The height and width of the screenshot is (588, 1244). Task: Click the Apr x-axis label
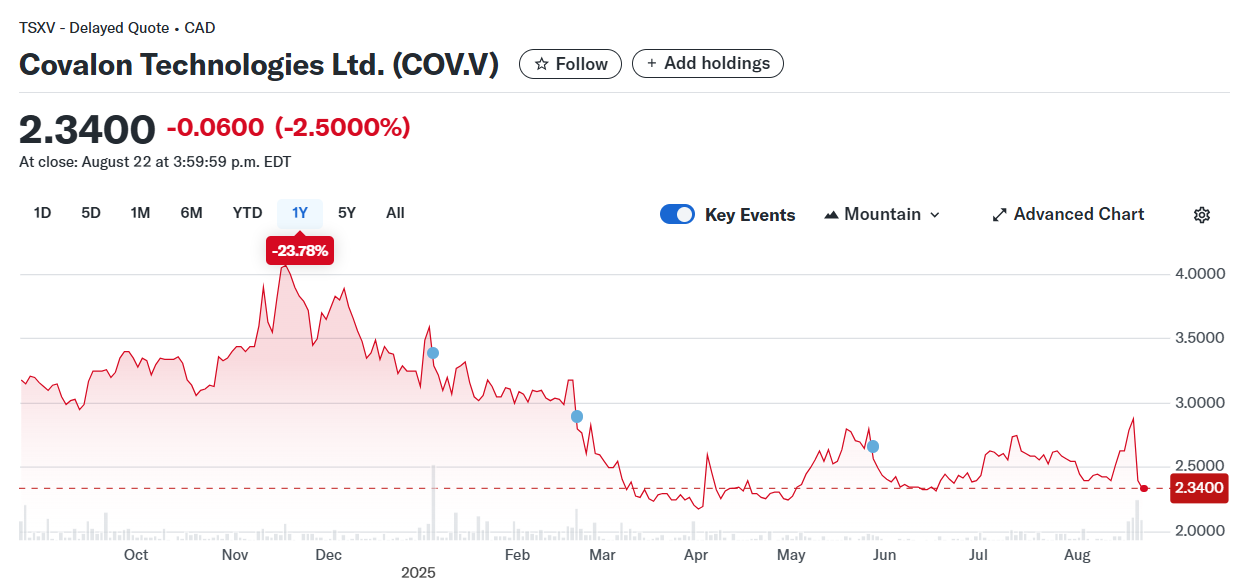[696, 555]
